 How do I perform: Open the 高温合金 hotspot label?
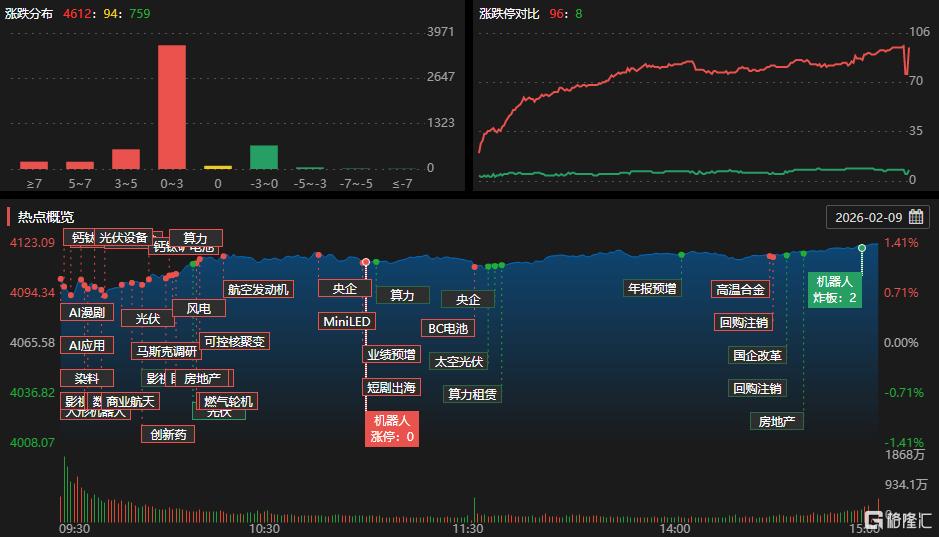[x=741, y=289]
